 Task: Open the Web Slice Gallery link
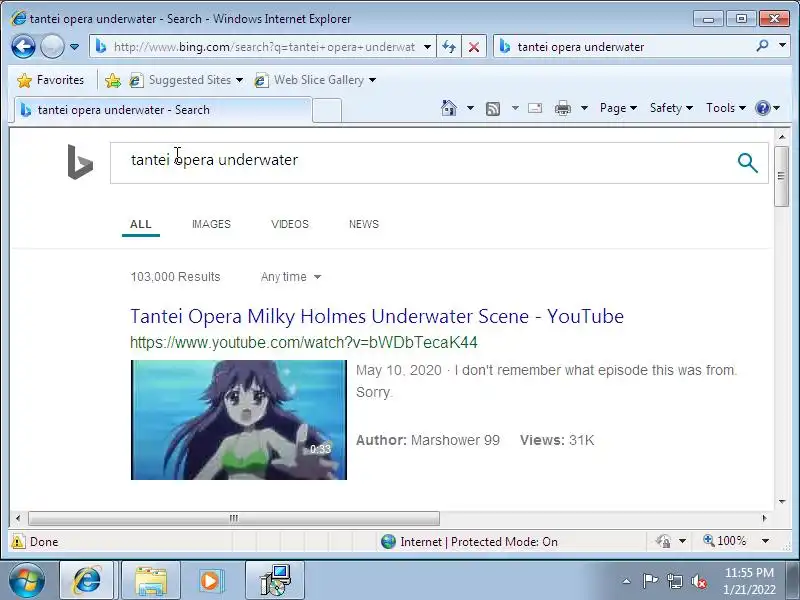click(x=315, y=80)
